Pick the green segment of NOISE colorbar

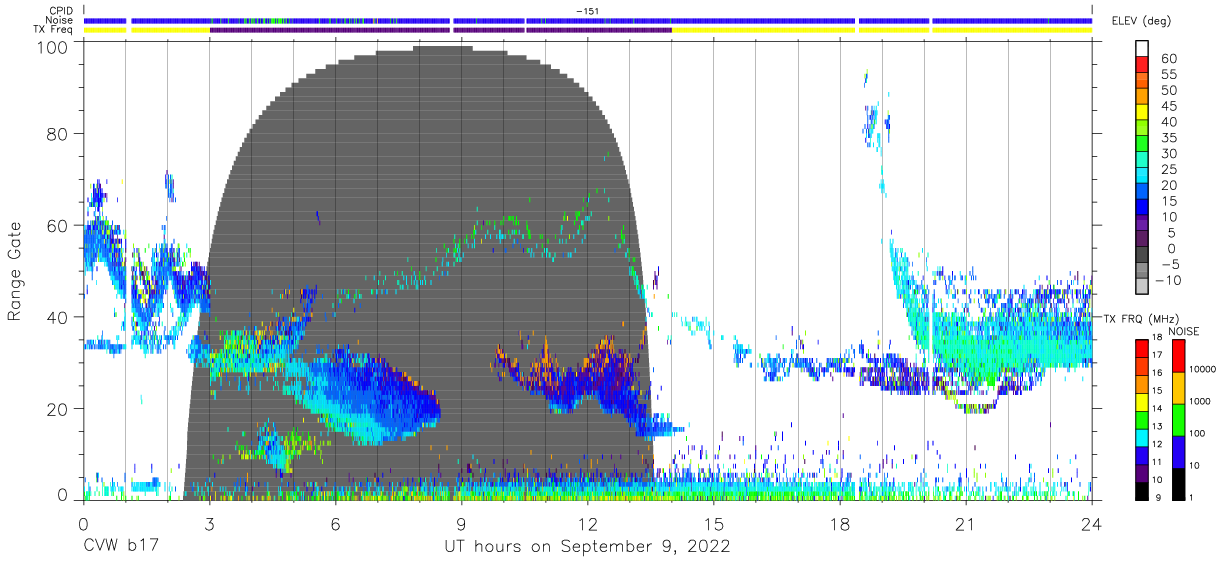[x=1179, y=420]
